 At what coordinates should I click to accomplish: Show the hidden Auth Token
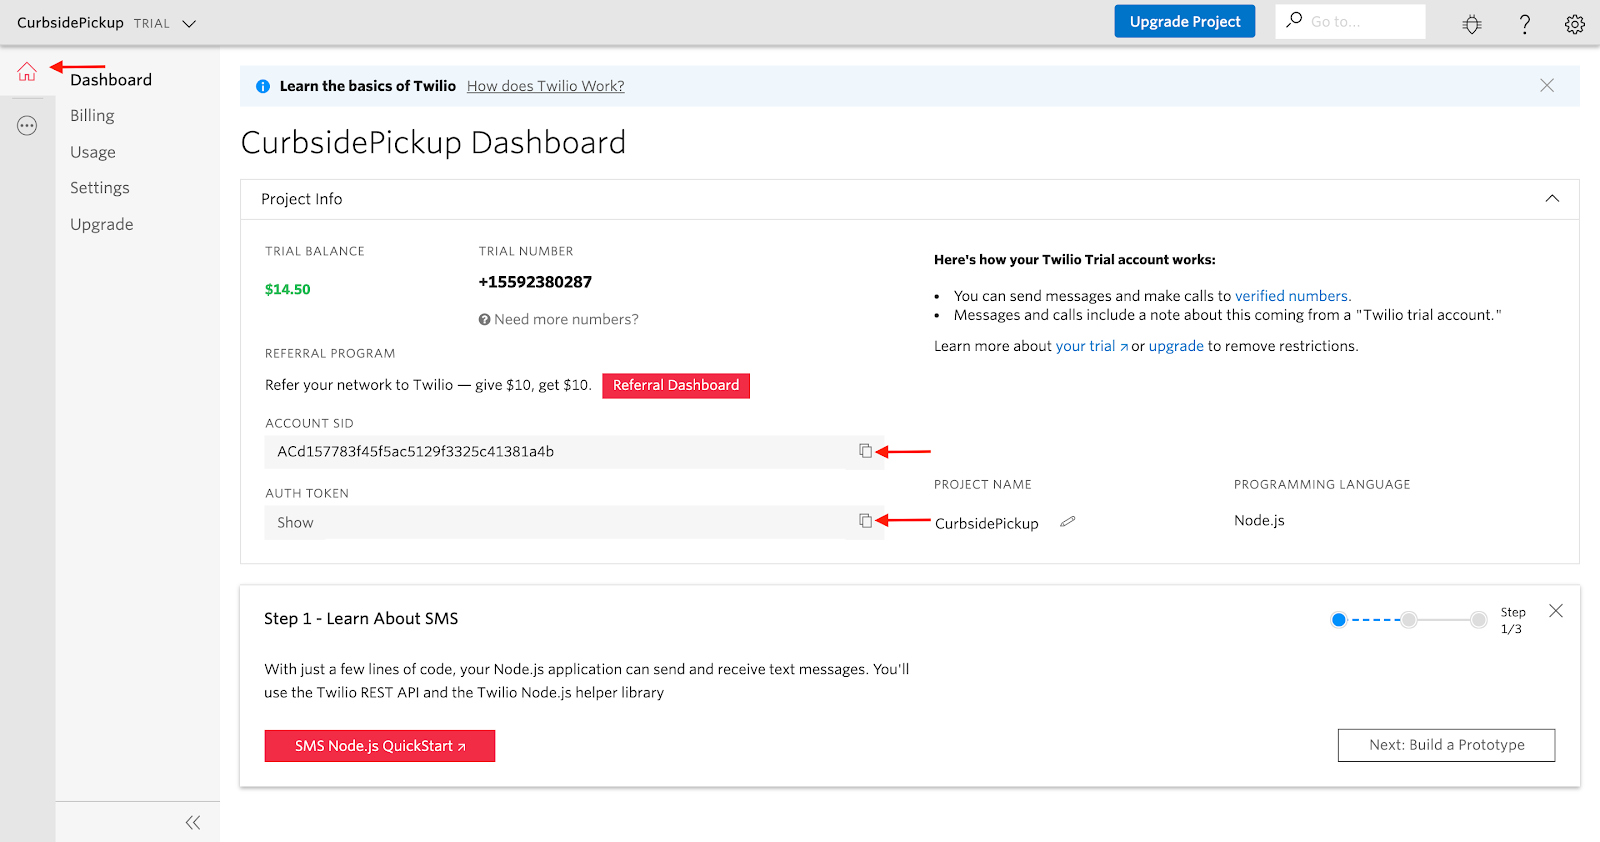[x=295, y=523]
